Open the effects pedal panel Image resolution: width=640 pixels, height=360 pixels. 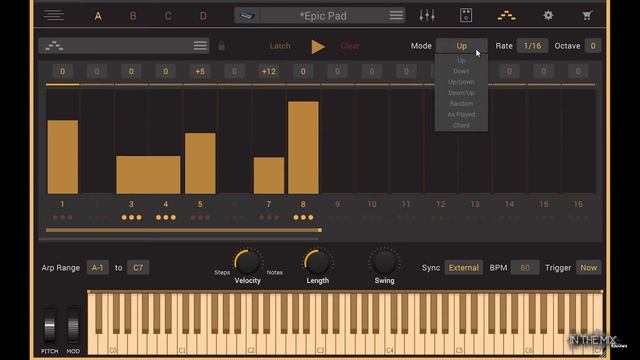(466, 16)
